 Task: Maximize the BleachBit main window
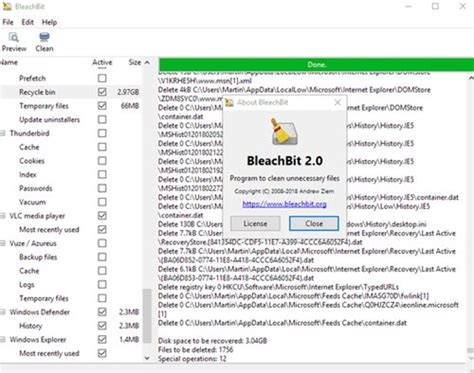coord(435,6)
